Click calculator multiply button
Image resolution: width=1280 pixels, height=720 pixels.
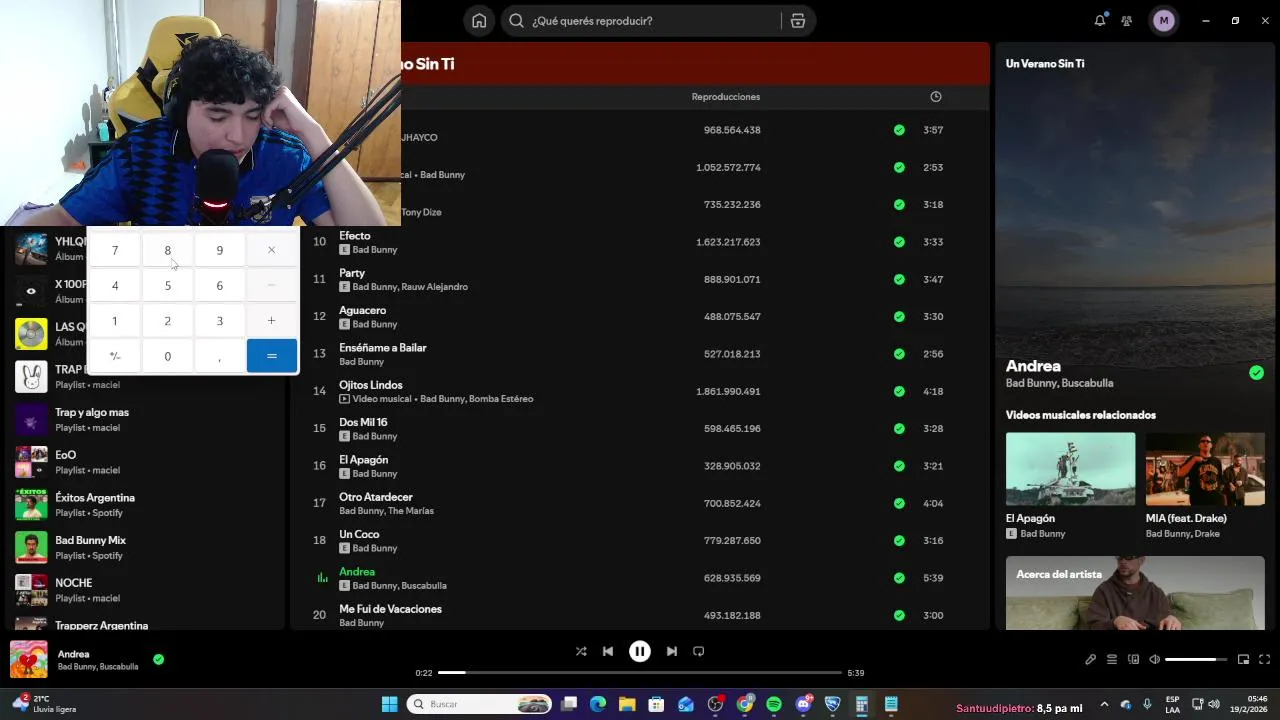coord(271,250)
